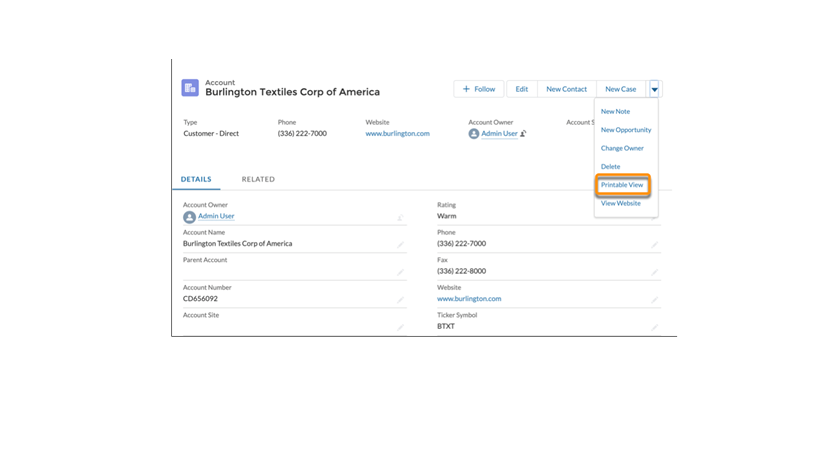Click the change owner icon in header
The height and width of the screenshot is (460, 819).
(523, 134)
